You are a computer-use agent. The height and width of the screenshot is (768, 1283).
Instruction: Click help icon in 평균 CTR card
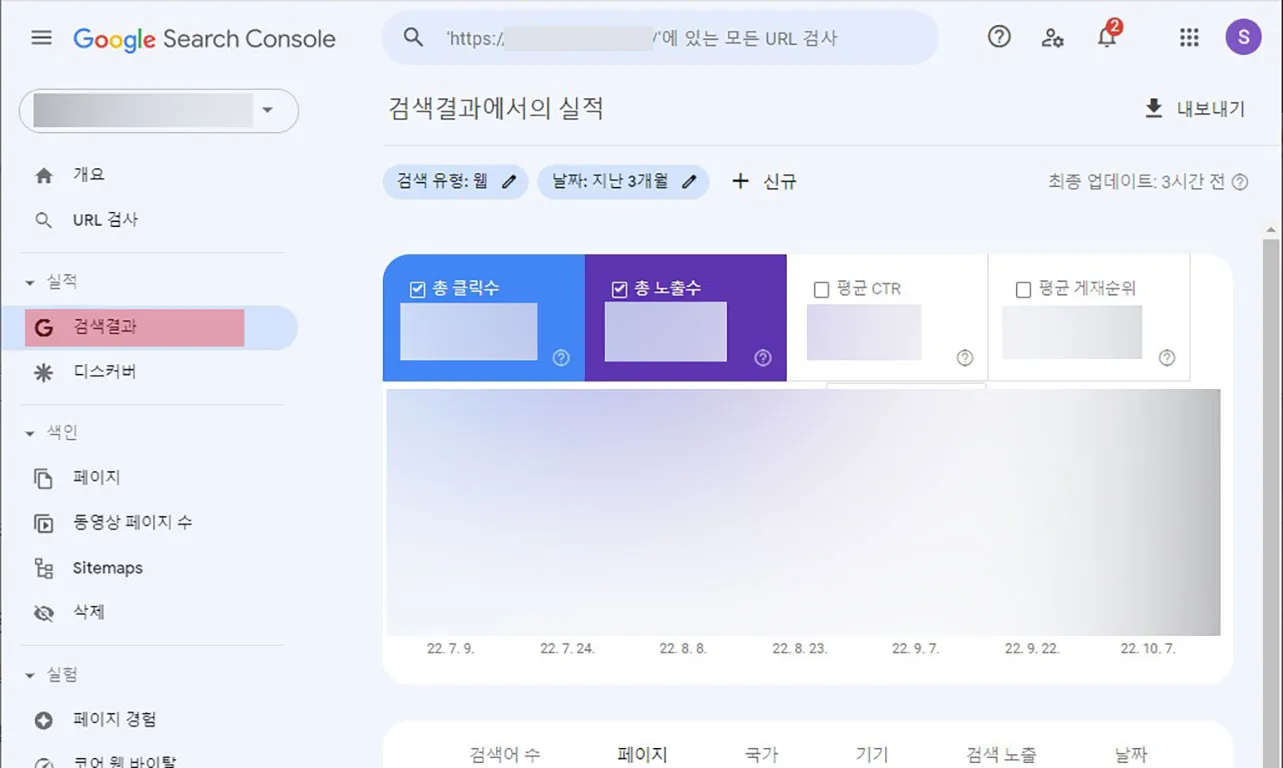coord(965,358)
